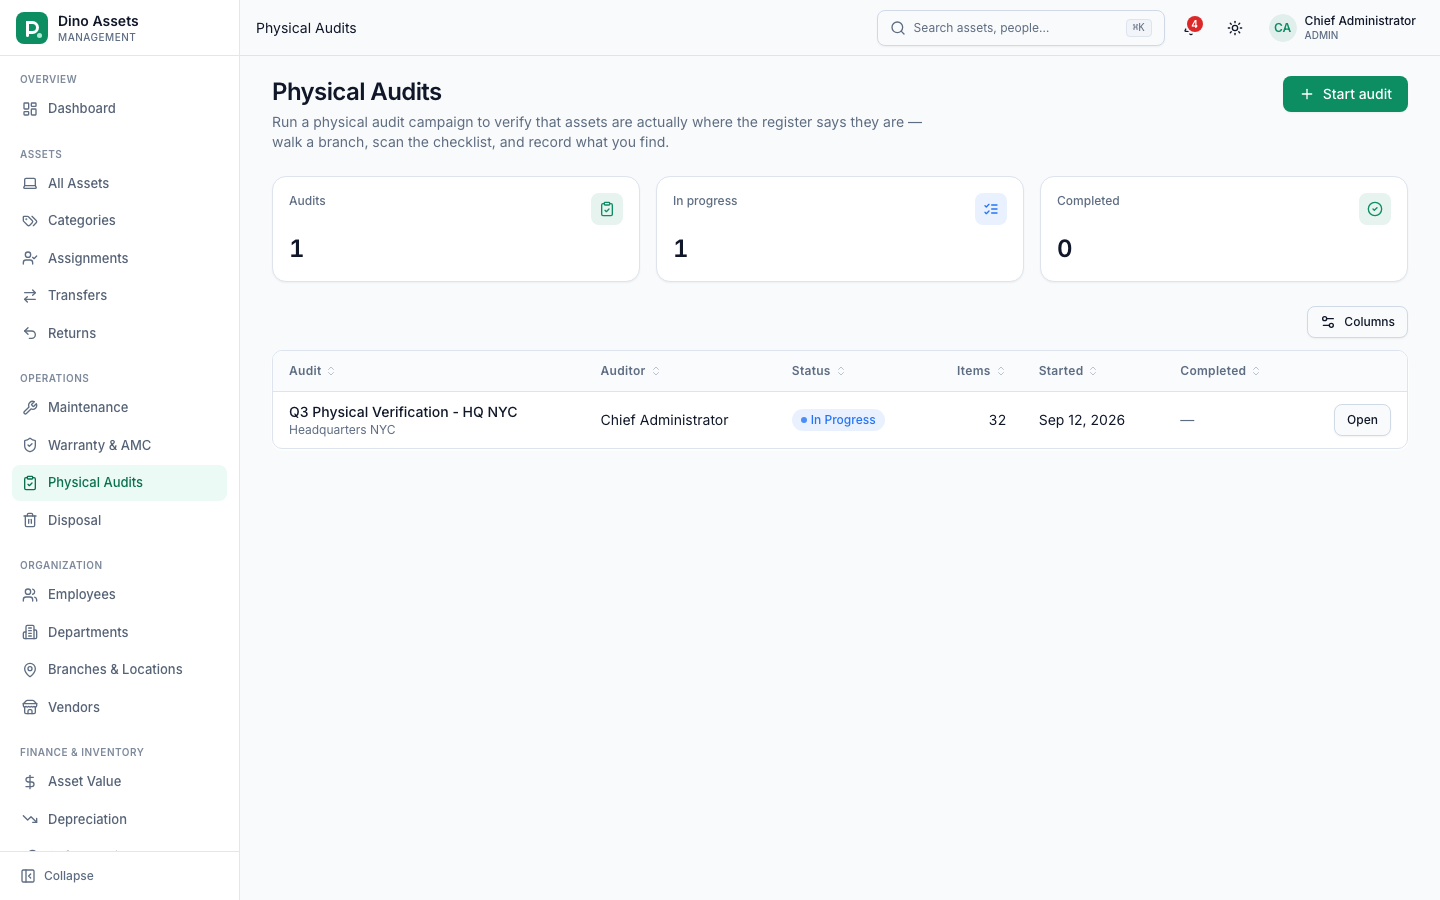Image resolution: width=1440 pixels, height=900 pixels.
Task: Focus the search assets, people field
Action: [1020, 28]
